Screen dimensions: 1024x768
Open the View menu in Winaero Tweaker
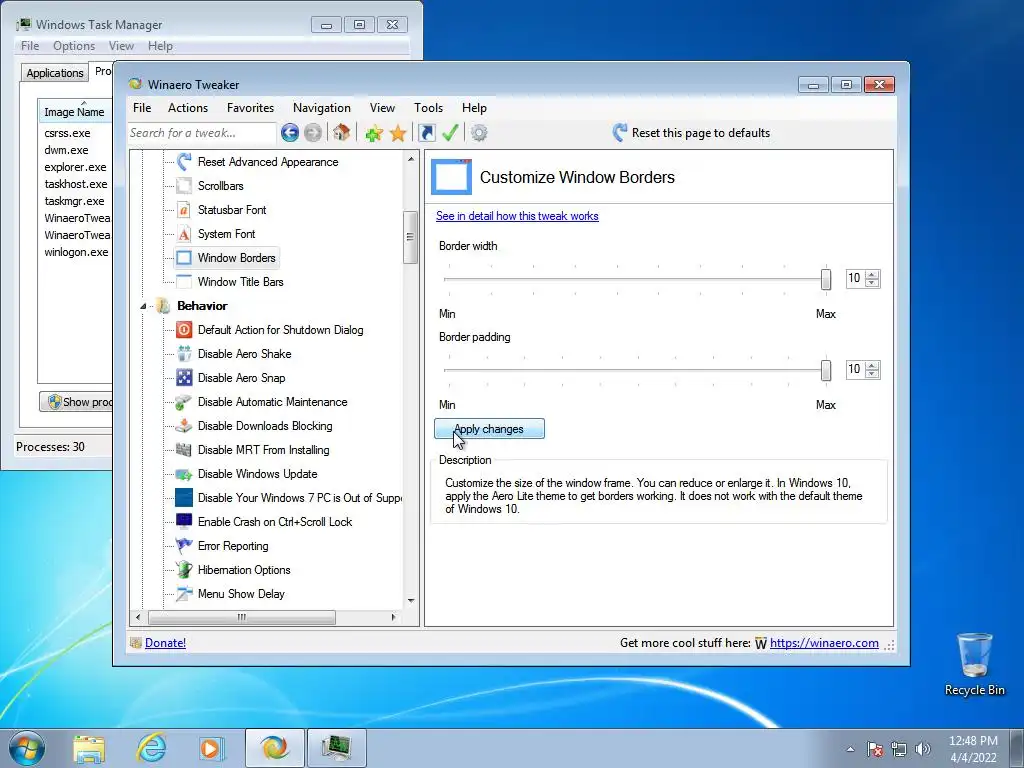[x=382, y=108]
